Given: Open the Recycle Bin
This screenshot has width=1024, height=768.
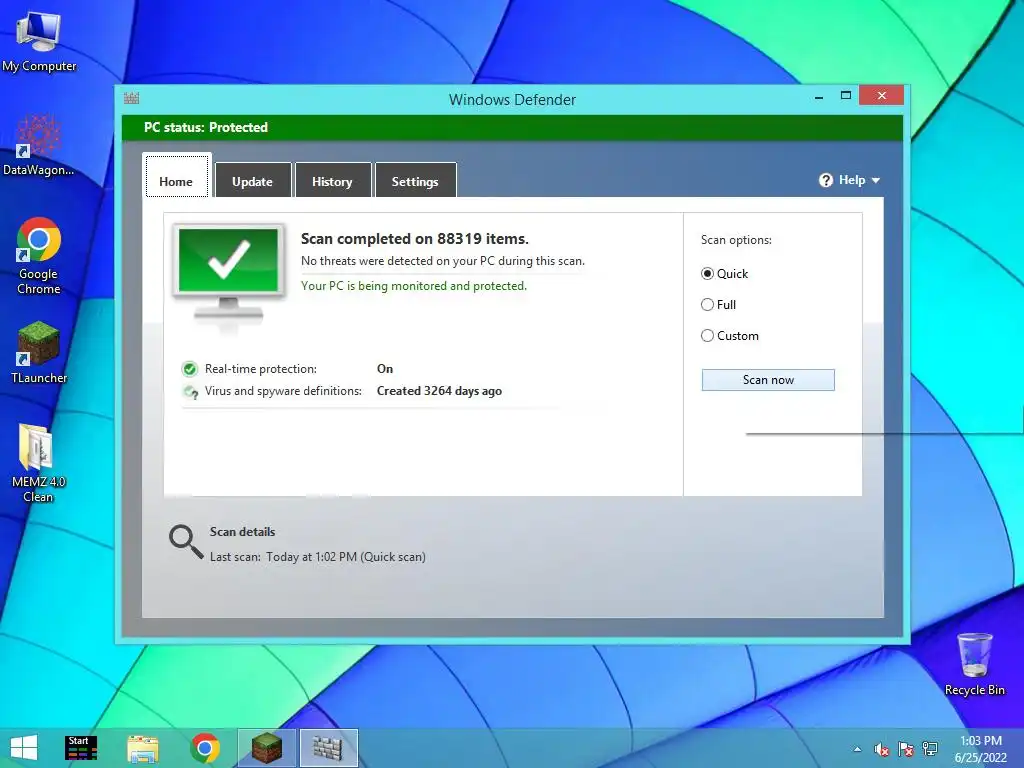Looking at the screenshot, I should coord(974,664).
